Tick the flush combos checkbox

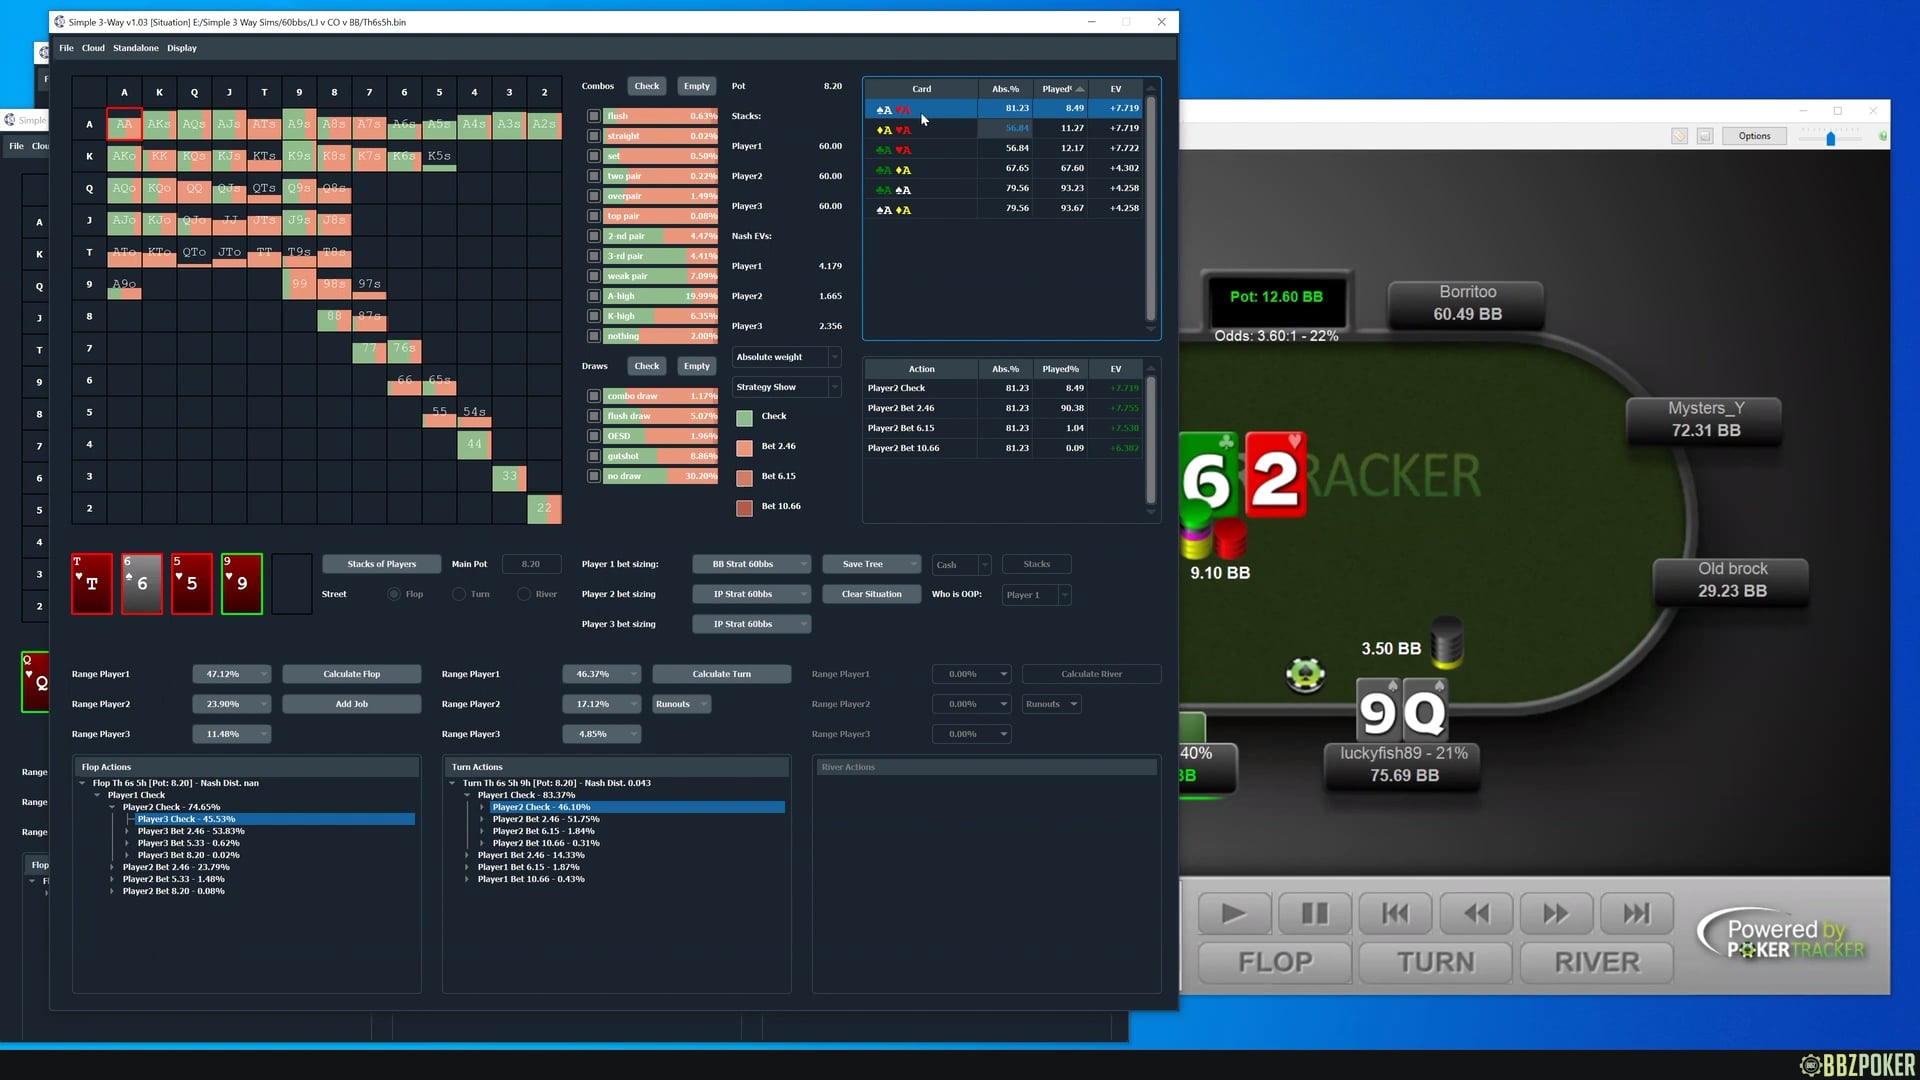point(594,116)
